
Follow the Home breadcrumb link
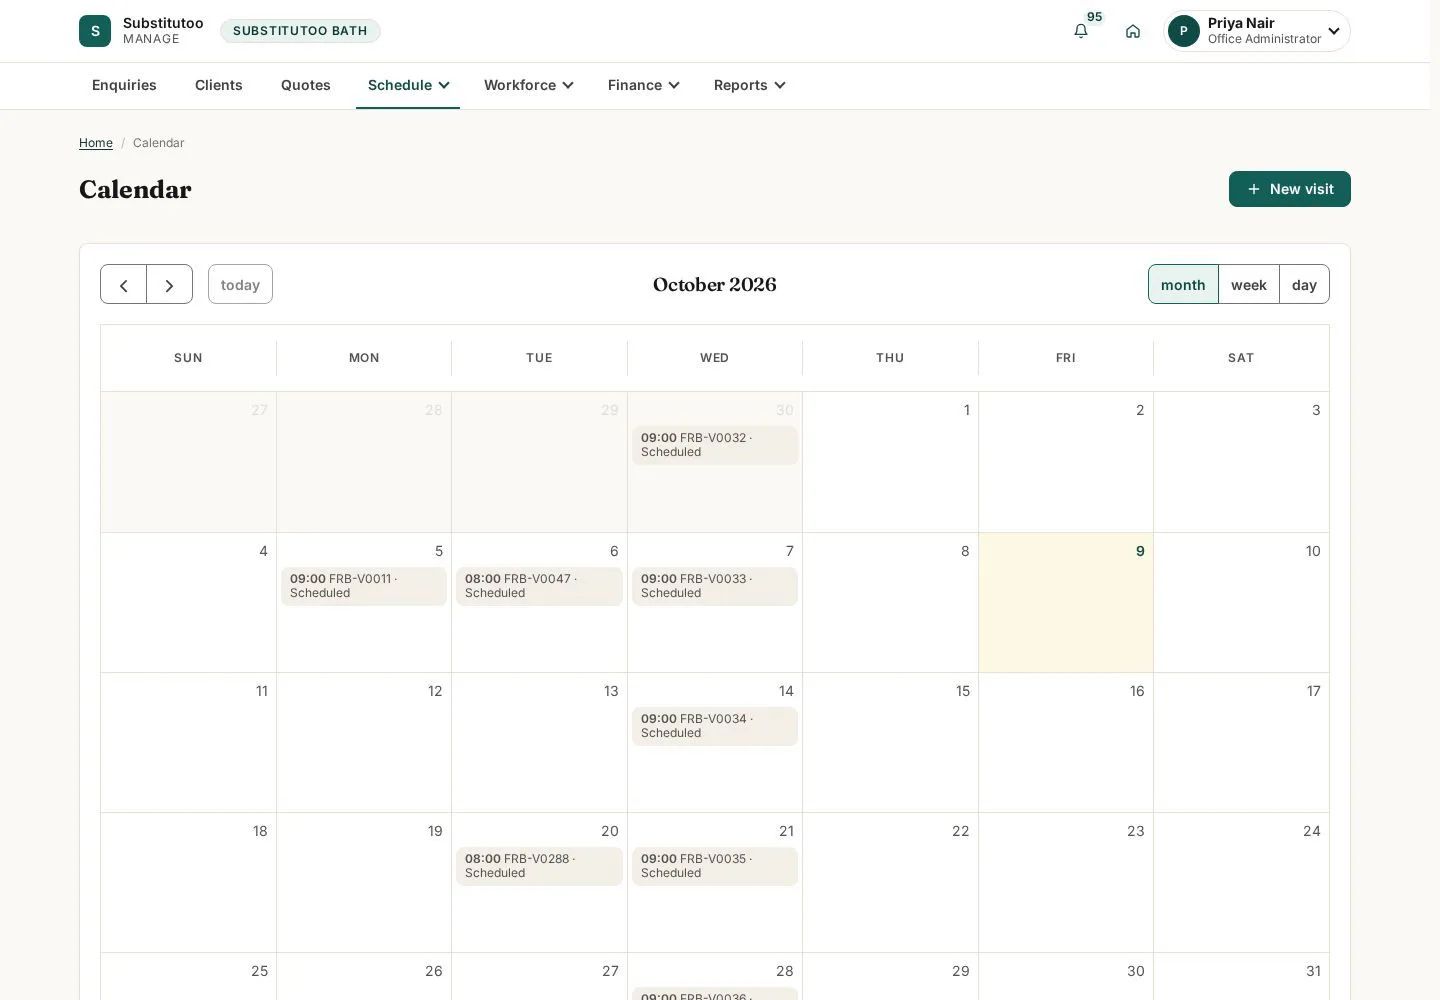coord(96,143)
